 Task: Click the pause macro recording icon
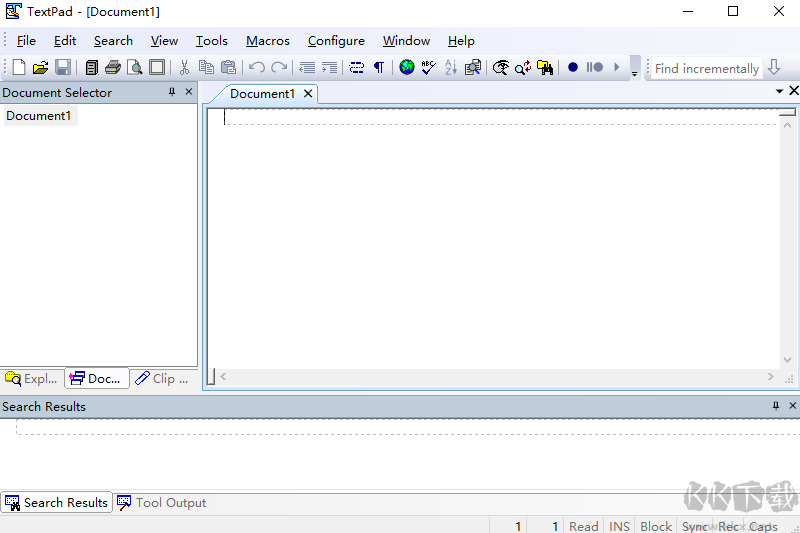click(x=594, y=67)
